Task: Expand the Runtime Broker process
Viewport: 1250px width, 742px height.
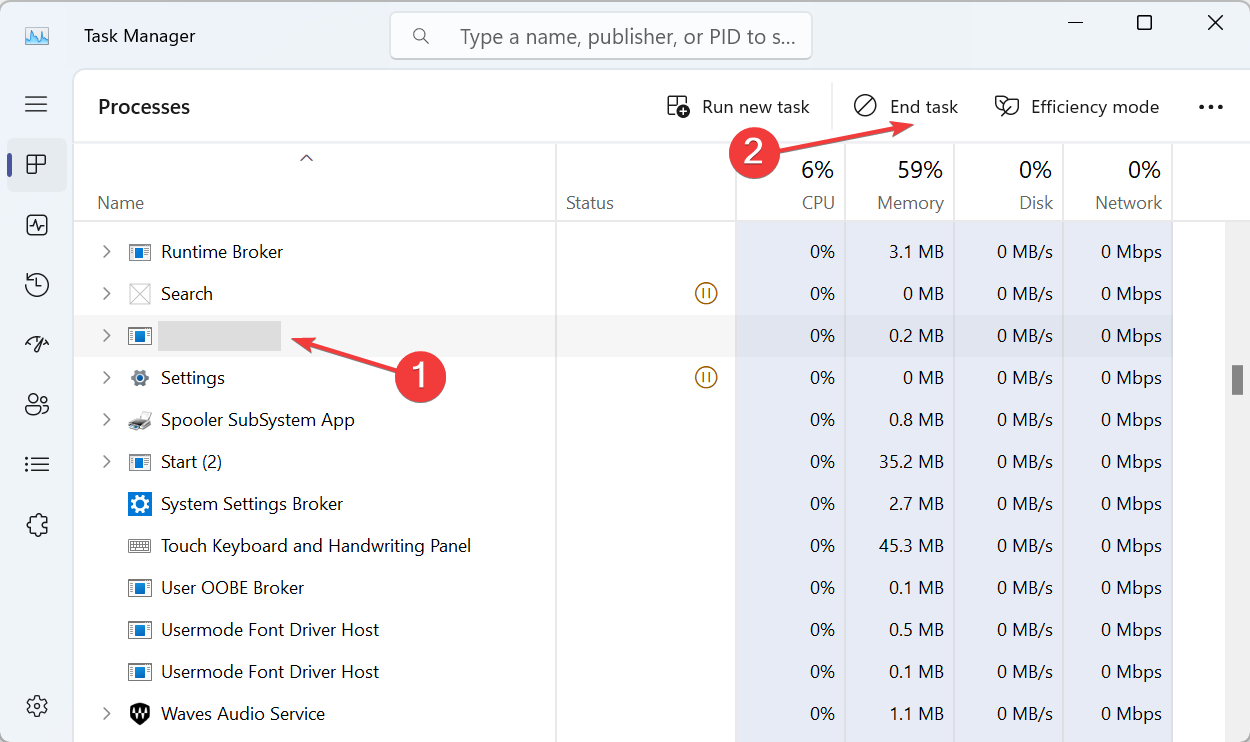Action: pyautogui.click(x=106, y=252)
